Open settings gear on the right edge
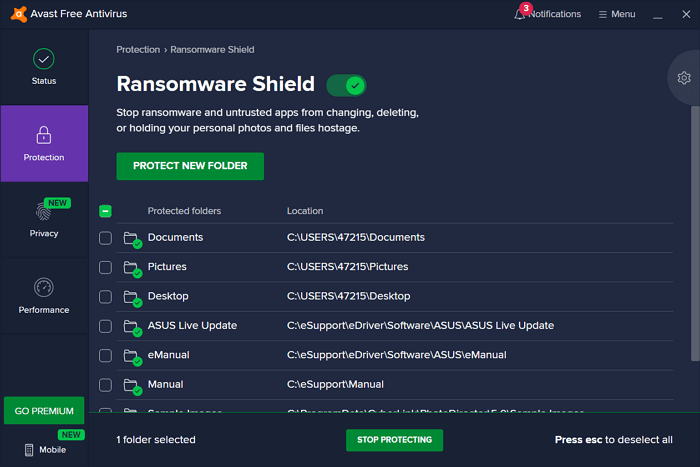 pyautogui.click(x=684, y=78)
